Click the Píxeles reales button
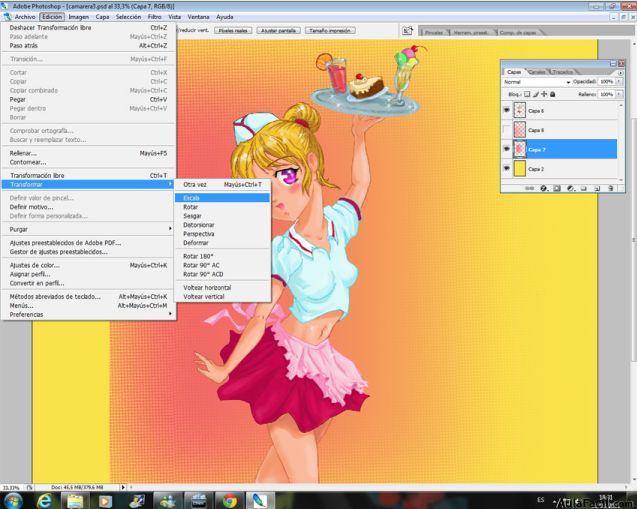 233,30
